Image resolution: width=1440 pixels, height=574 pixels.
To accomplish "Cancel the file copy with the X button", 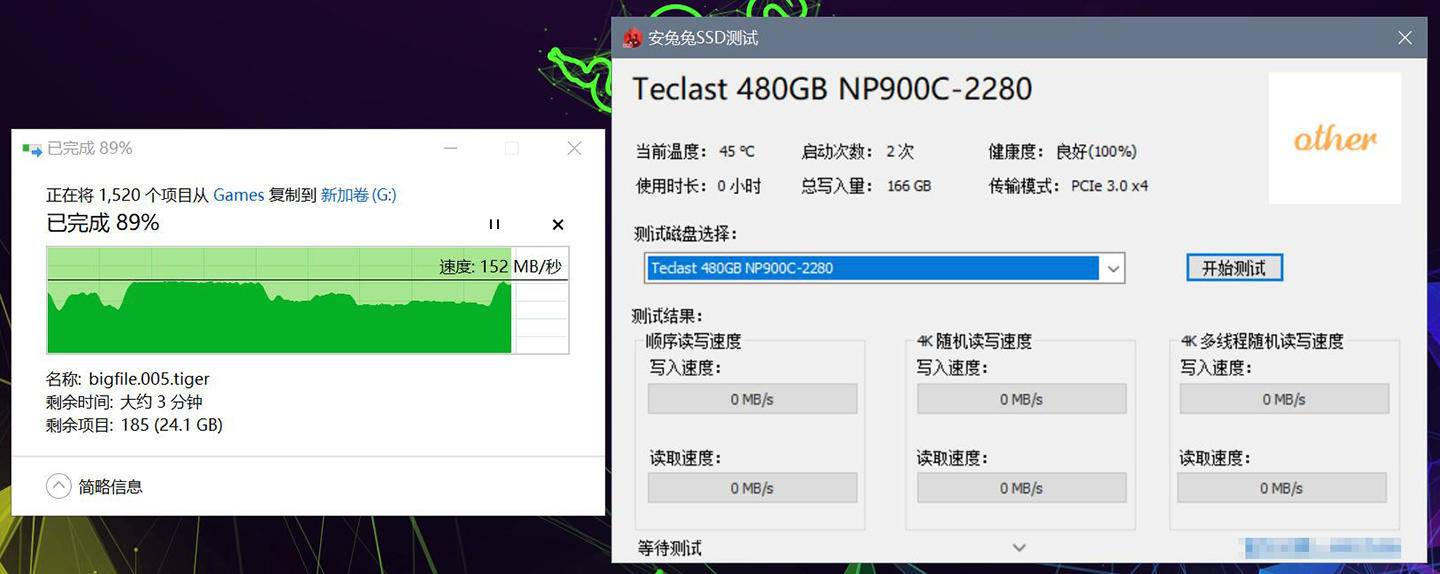I will point(558,224).
